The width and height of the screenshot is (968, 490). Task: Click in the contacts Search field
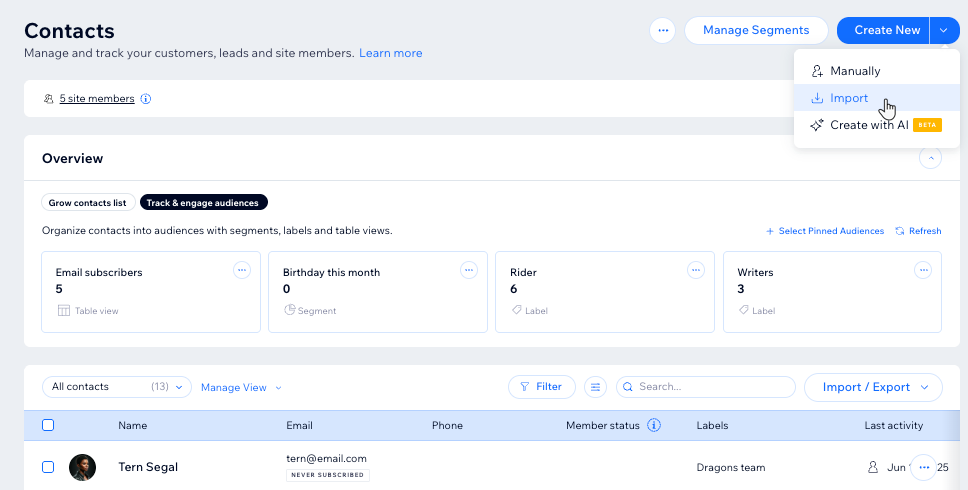tap(712, 387)
